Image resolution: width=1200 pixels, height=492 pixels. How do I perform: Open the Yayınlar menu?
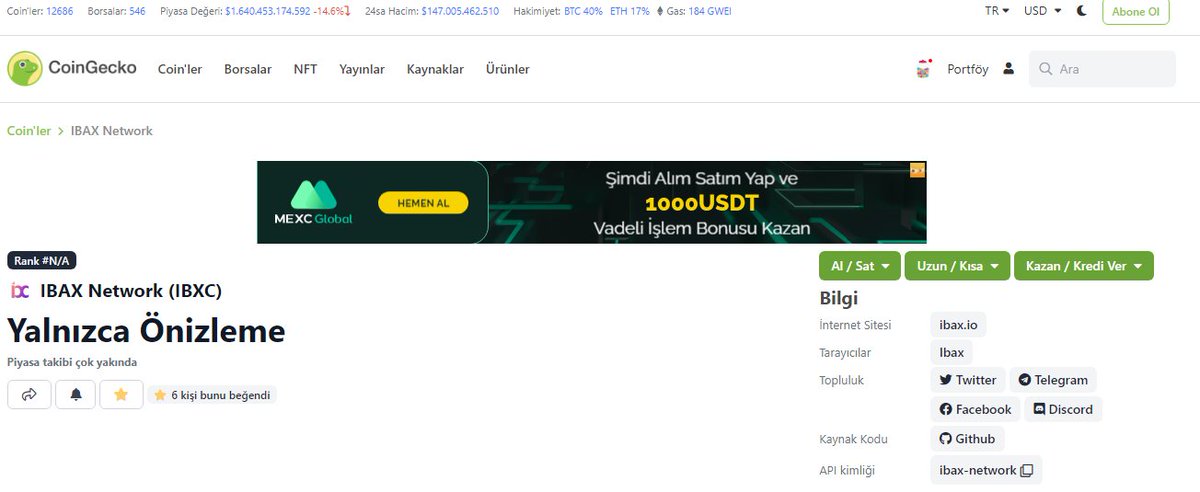point(362,69)
